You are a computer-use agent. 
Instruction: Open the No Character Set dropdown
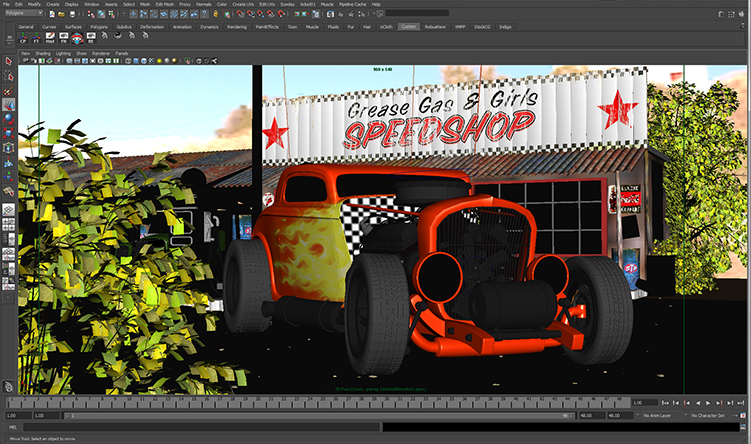(x=710, y=415)
